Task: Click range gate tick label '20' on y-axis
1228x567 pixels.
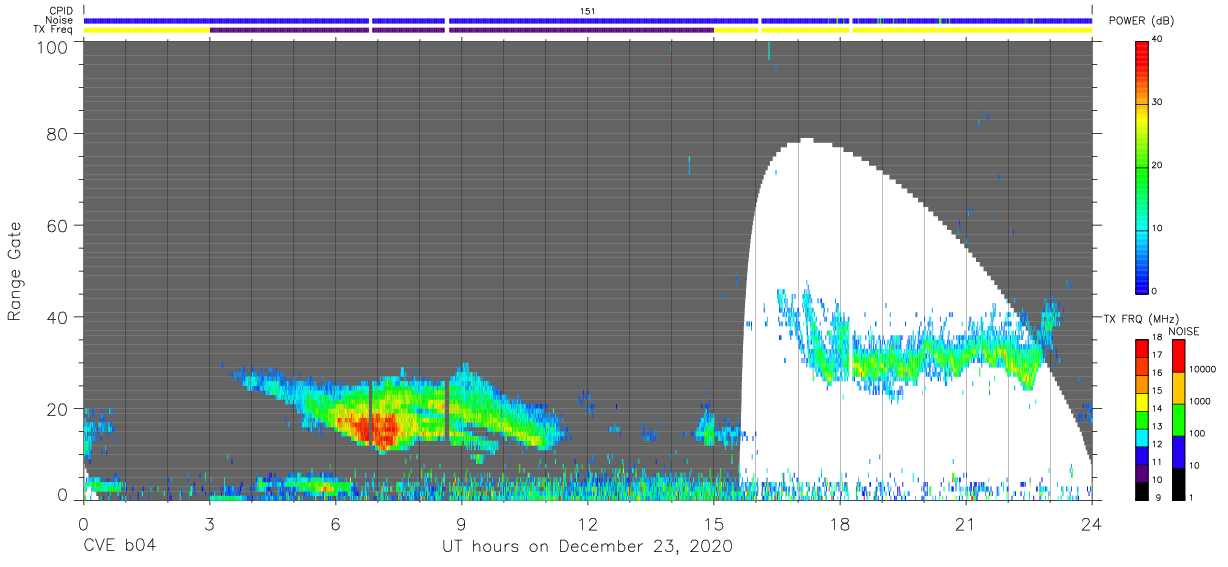Action: click(x=59, y=409)
